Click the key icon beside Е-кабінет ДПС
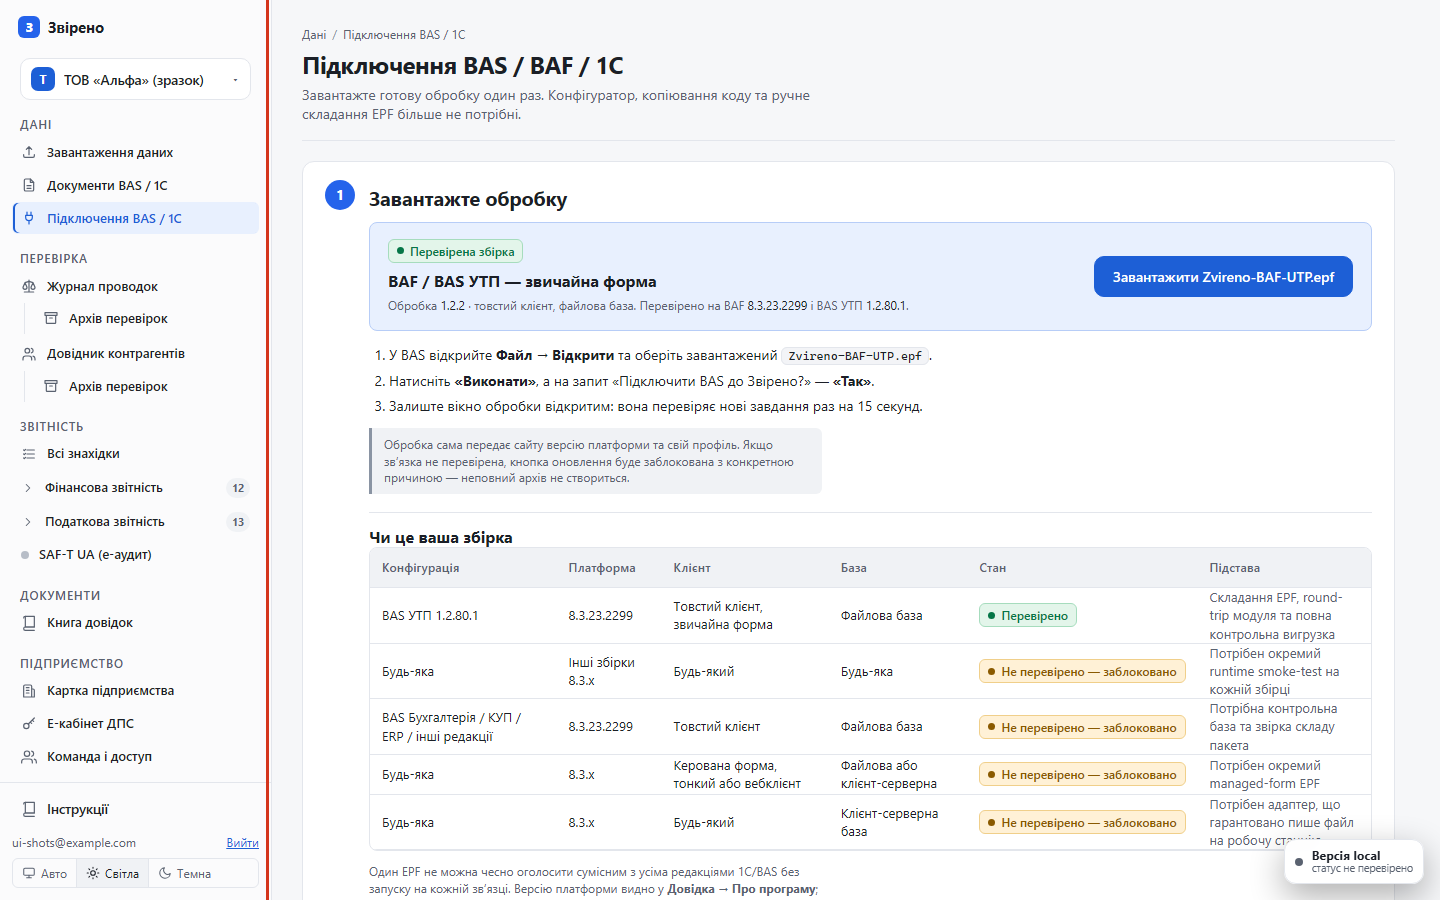 click(x=30, y=724)
